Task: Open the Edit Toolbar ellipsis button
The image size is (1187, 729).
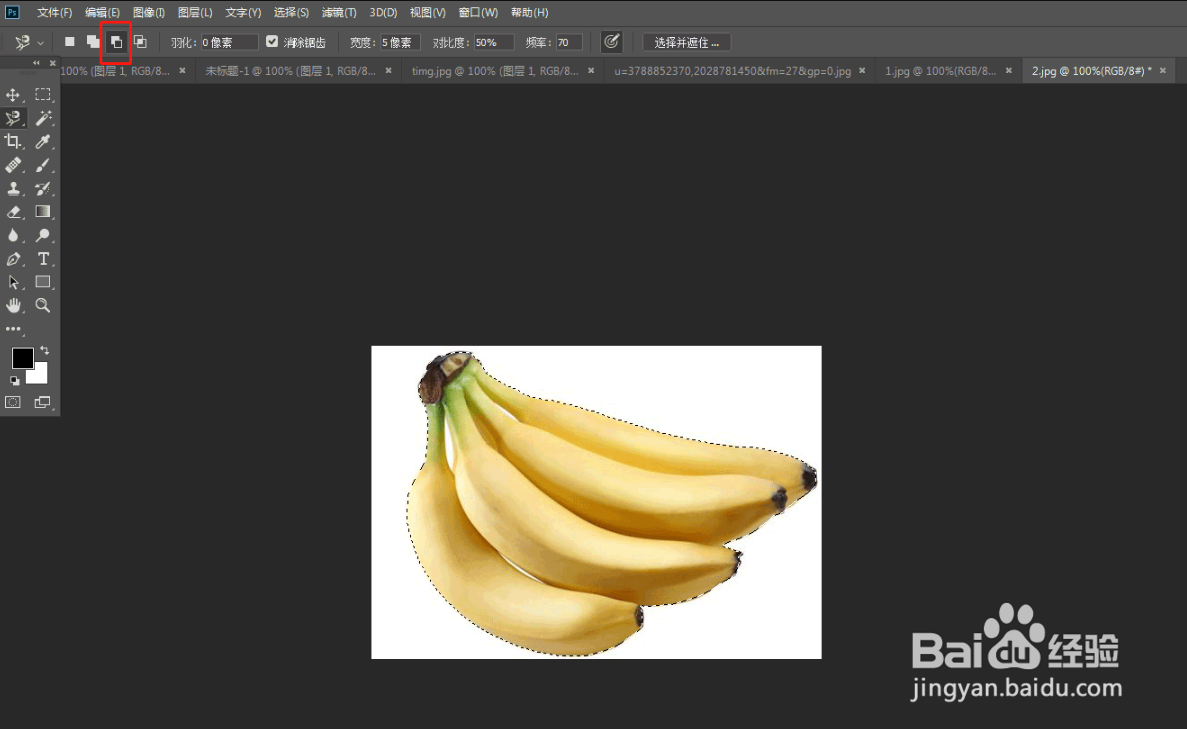Action: 14,329
